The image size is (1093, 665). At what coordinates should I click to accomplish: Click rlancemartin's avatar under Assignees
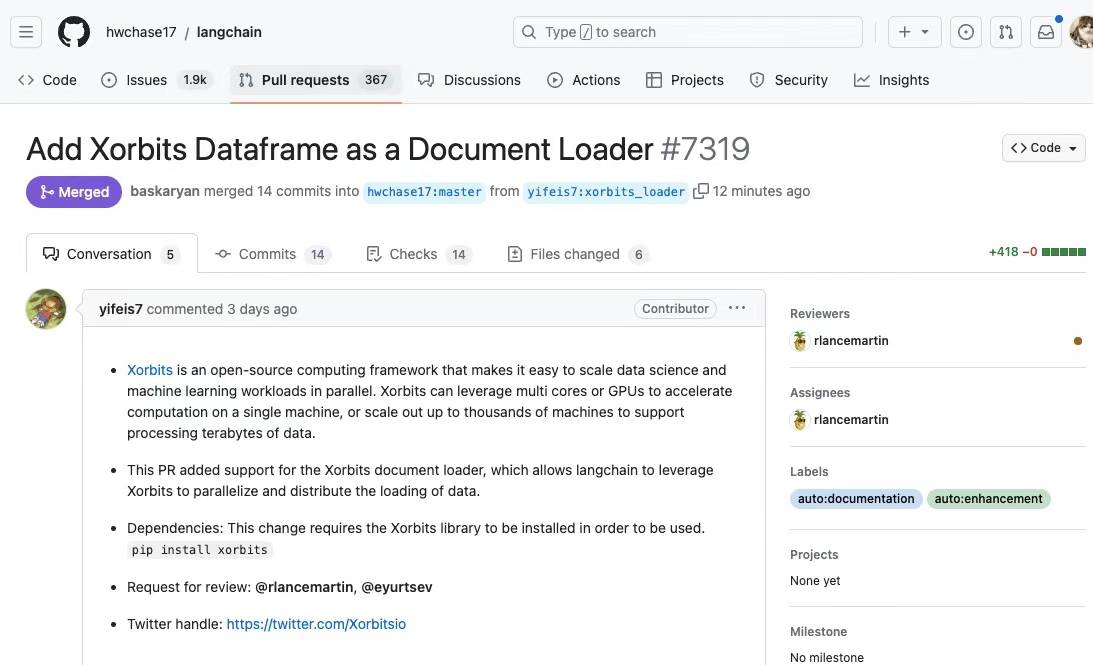[x=800, y=420]
